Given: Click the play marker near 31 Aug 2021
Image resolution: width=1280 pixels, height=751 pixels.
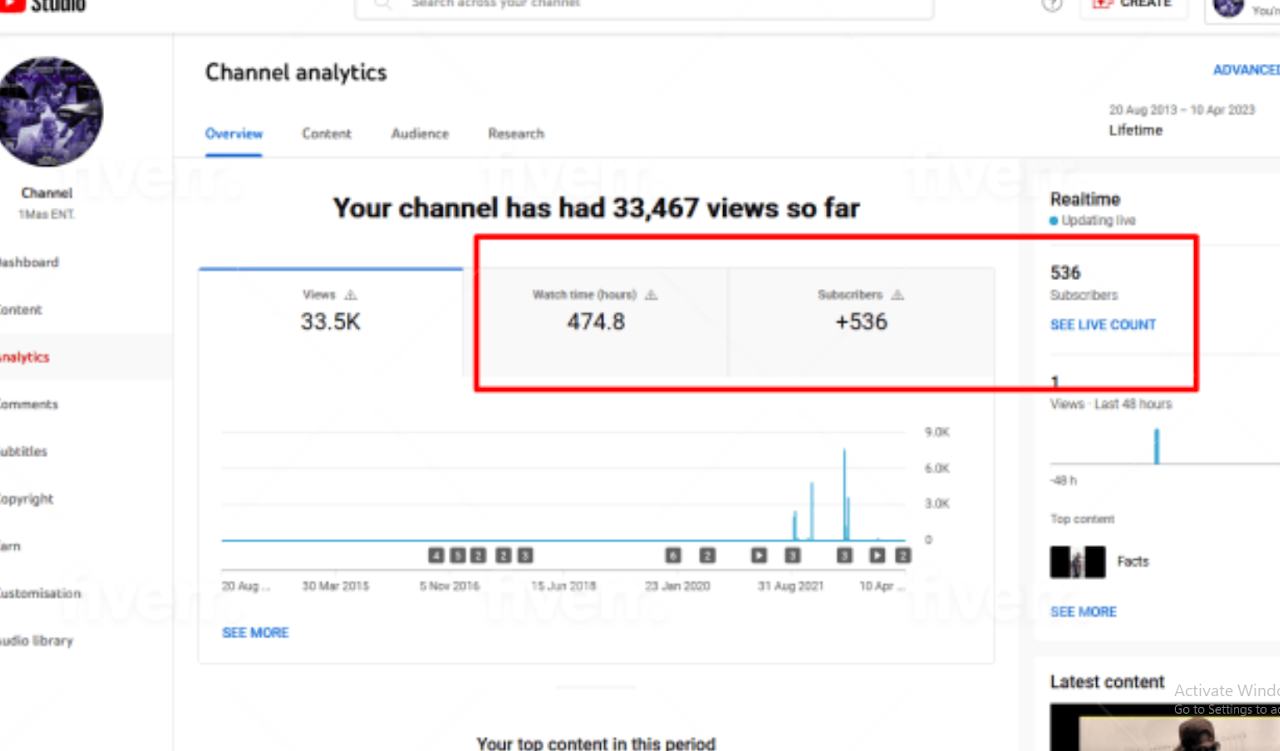Looking at the screenshot, I should (759, 555).
